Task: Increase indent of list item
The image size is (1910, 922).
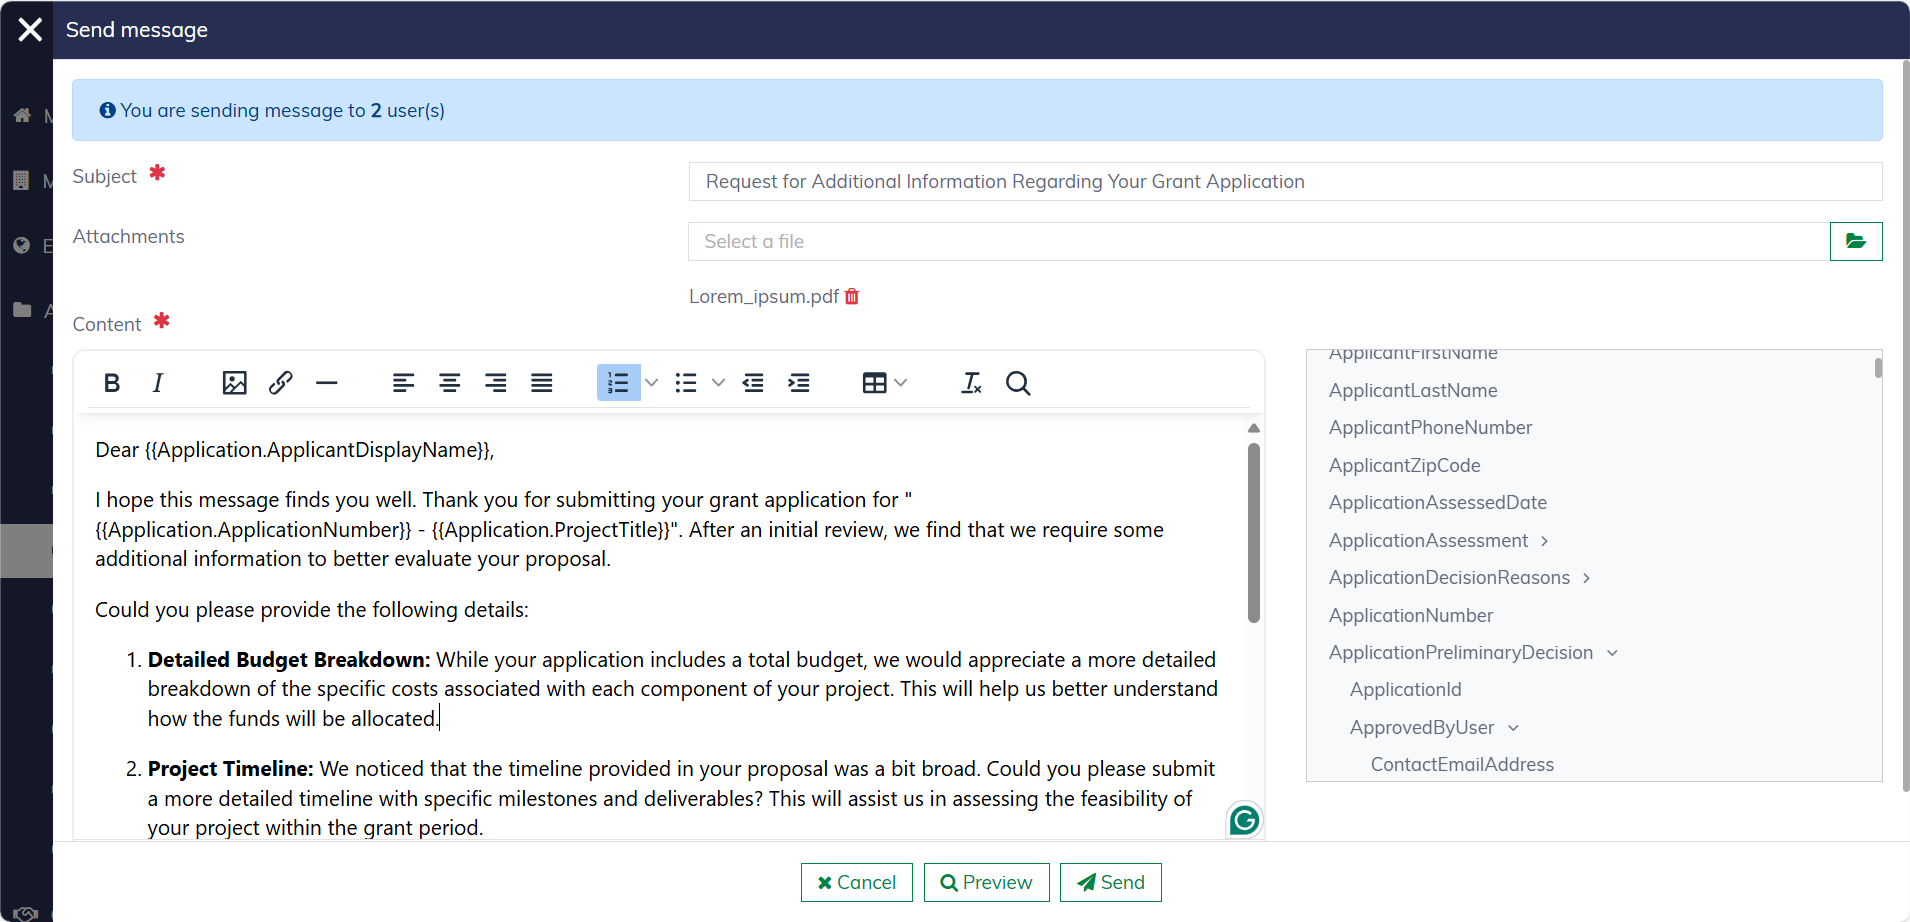Action: pyautogui.click(x=799, y=383)
